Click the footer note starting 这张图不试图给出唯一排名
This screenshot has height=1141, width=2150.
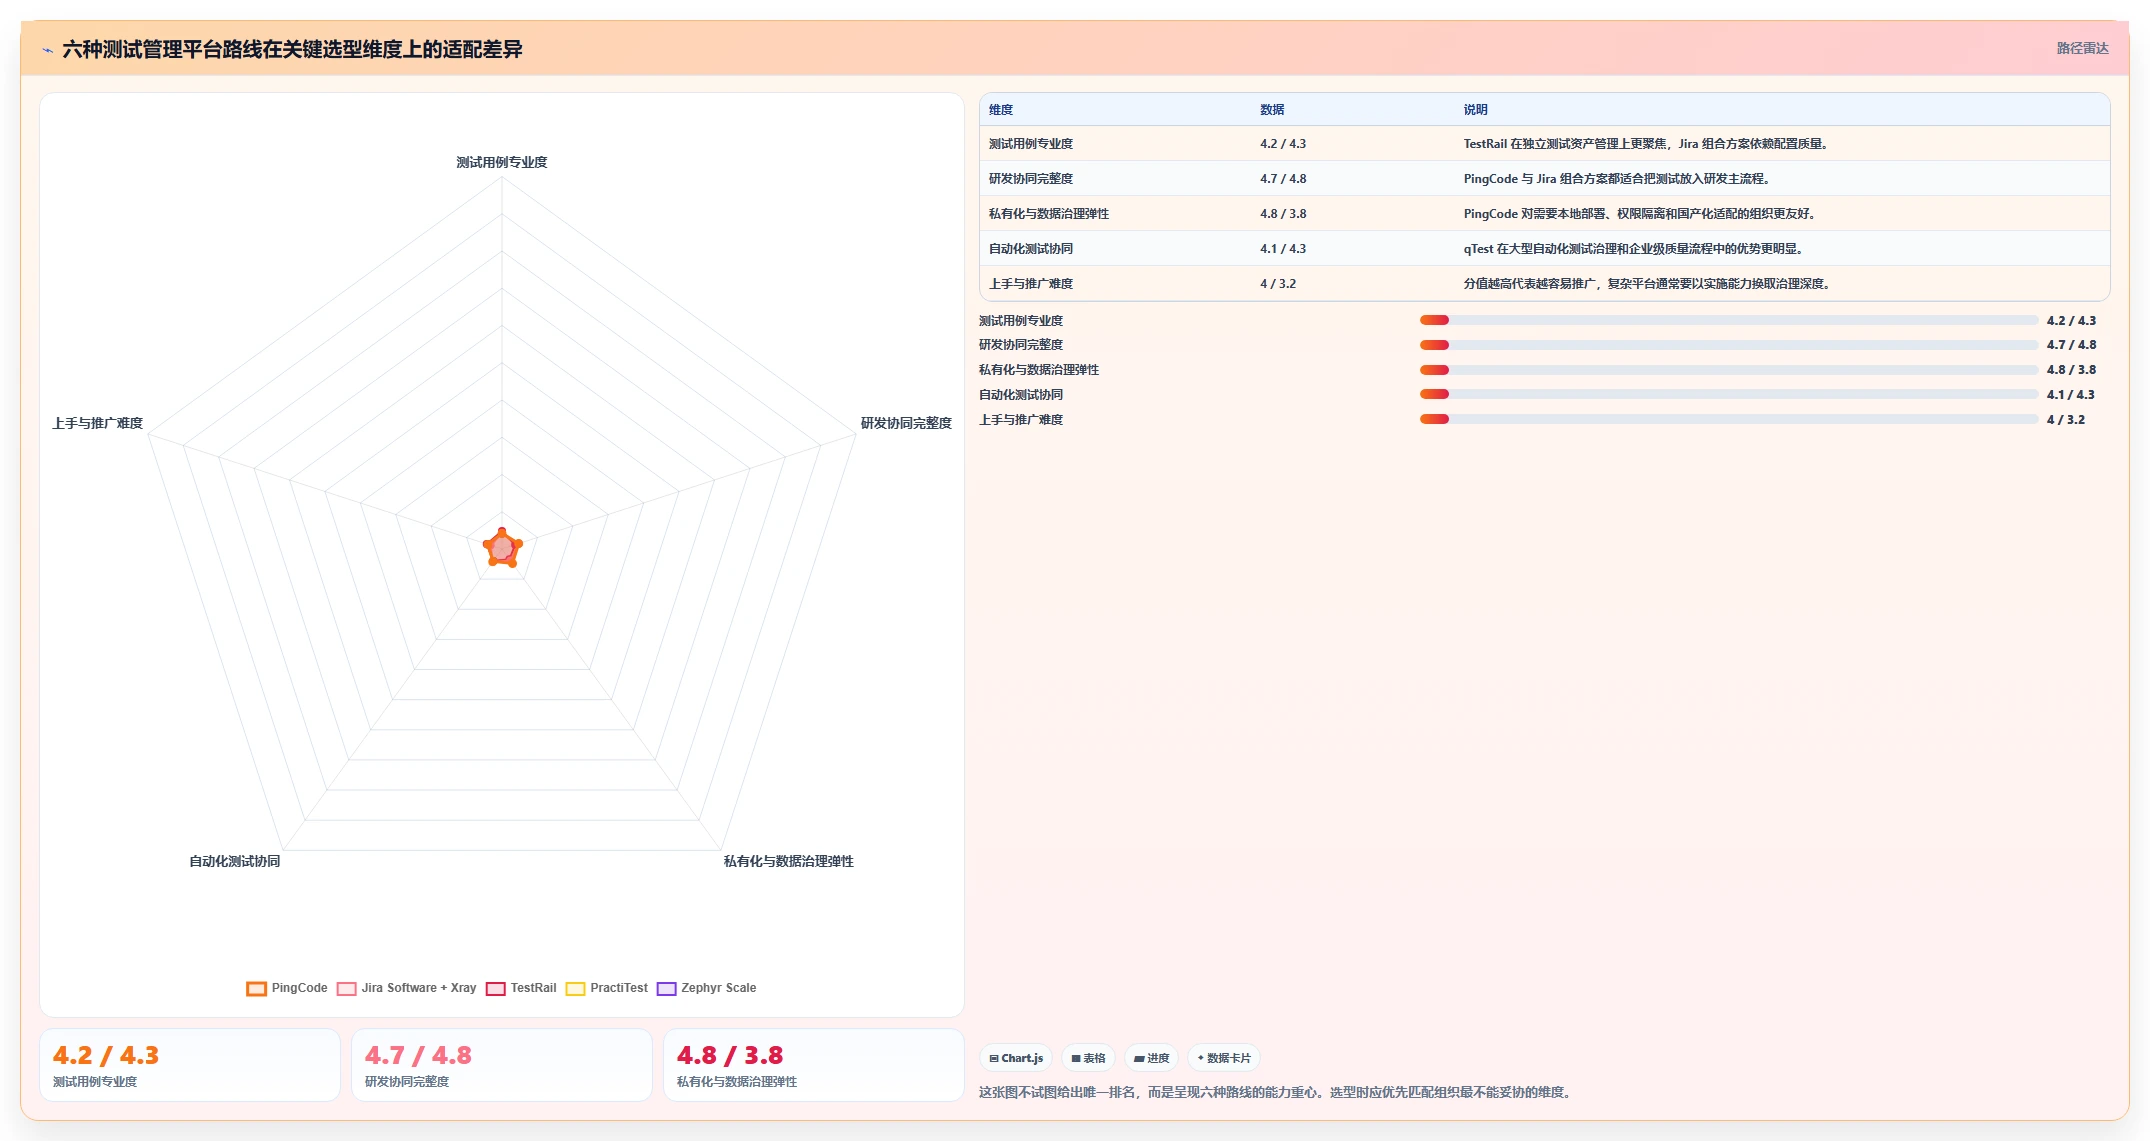[1277, 1092]
